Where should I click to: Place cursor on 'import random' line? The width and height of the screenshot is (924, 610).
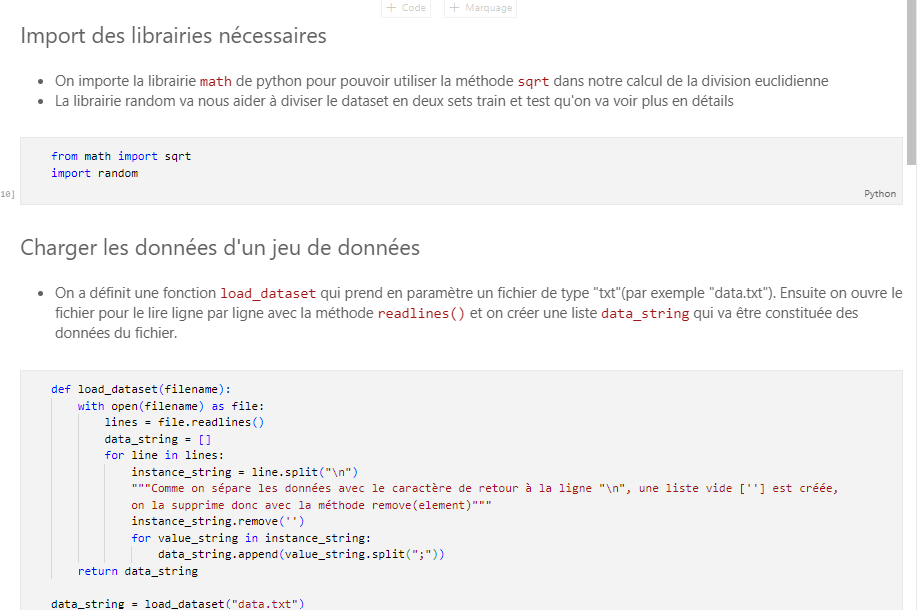pyautogui.click(x=94, y=173)
